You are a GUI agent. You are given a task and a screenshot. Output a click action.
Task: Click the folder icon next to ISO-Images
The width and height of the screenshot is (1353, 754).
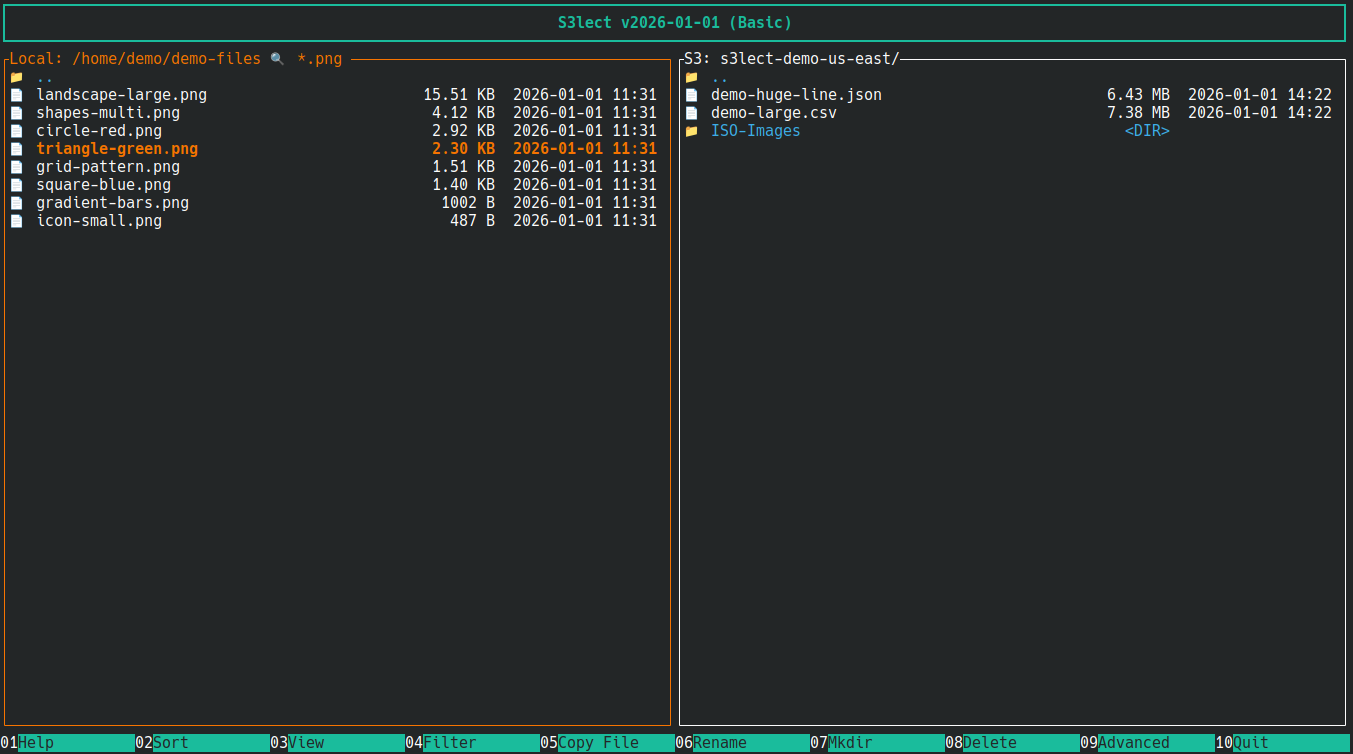691,130
